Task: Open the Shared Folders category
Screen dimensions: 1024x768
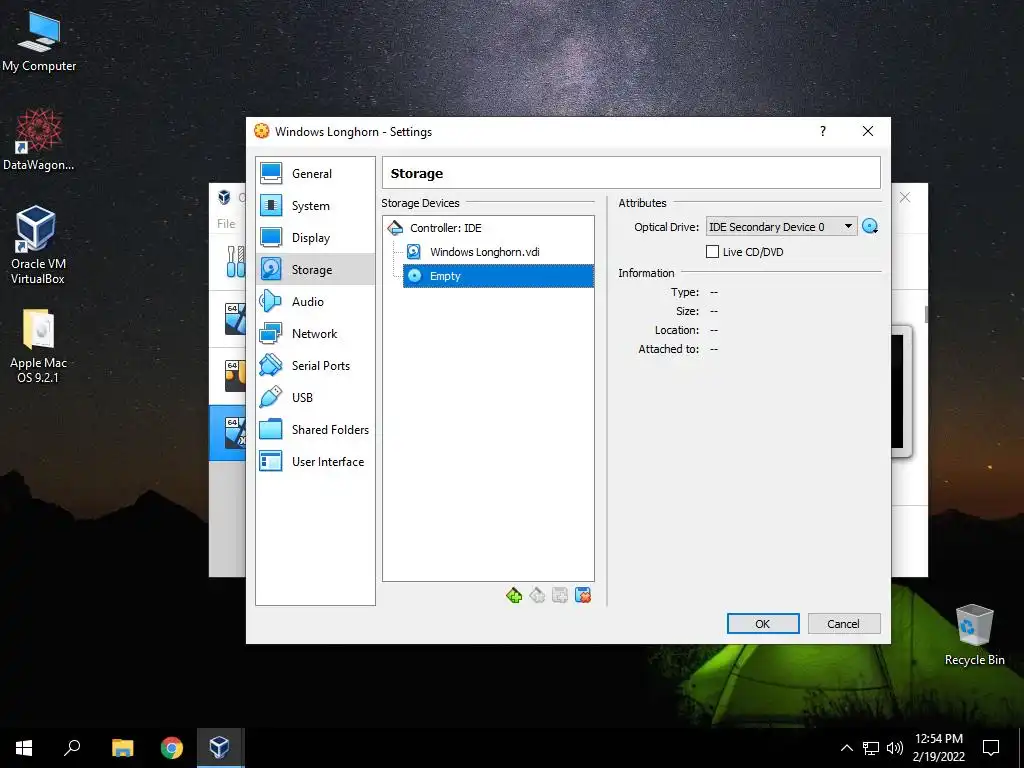Action: (x=315, y=429)
